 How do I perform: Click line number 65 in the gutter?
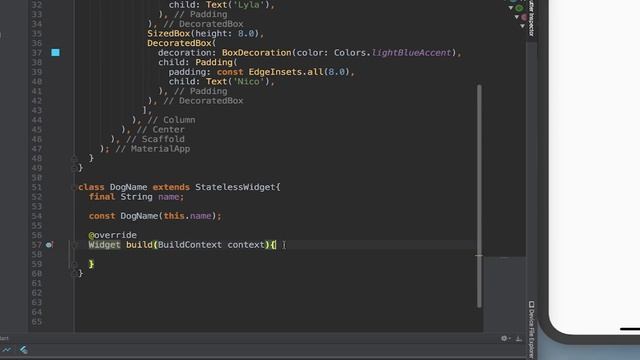37,322
